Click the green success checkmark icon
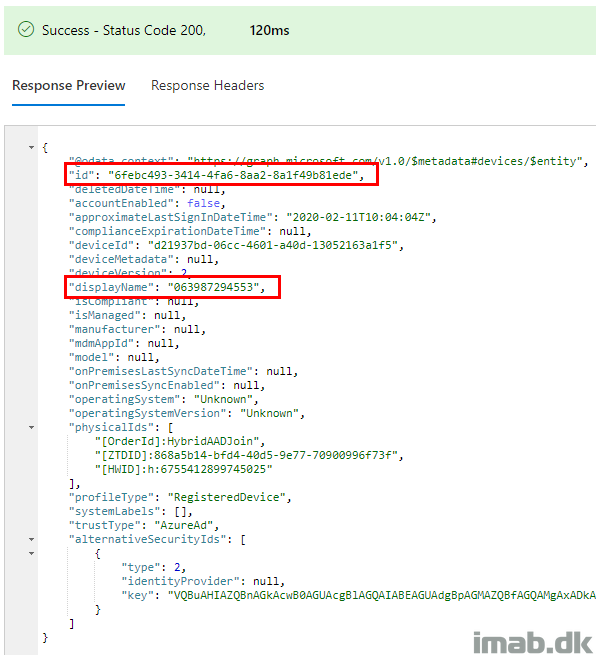This screenshot has height=655, width=596. (x=26, y=30)
